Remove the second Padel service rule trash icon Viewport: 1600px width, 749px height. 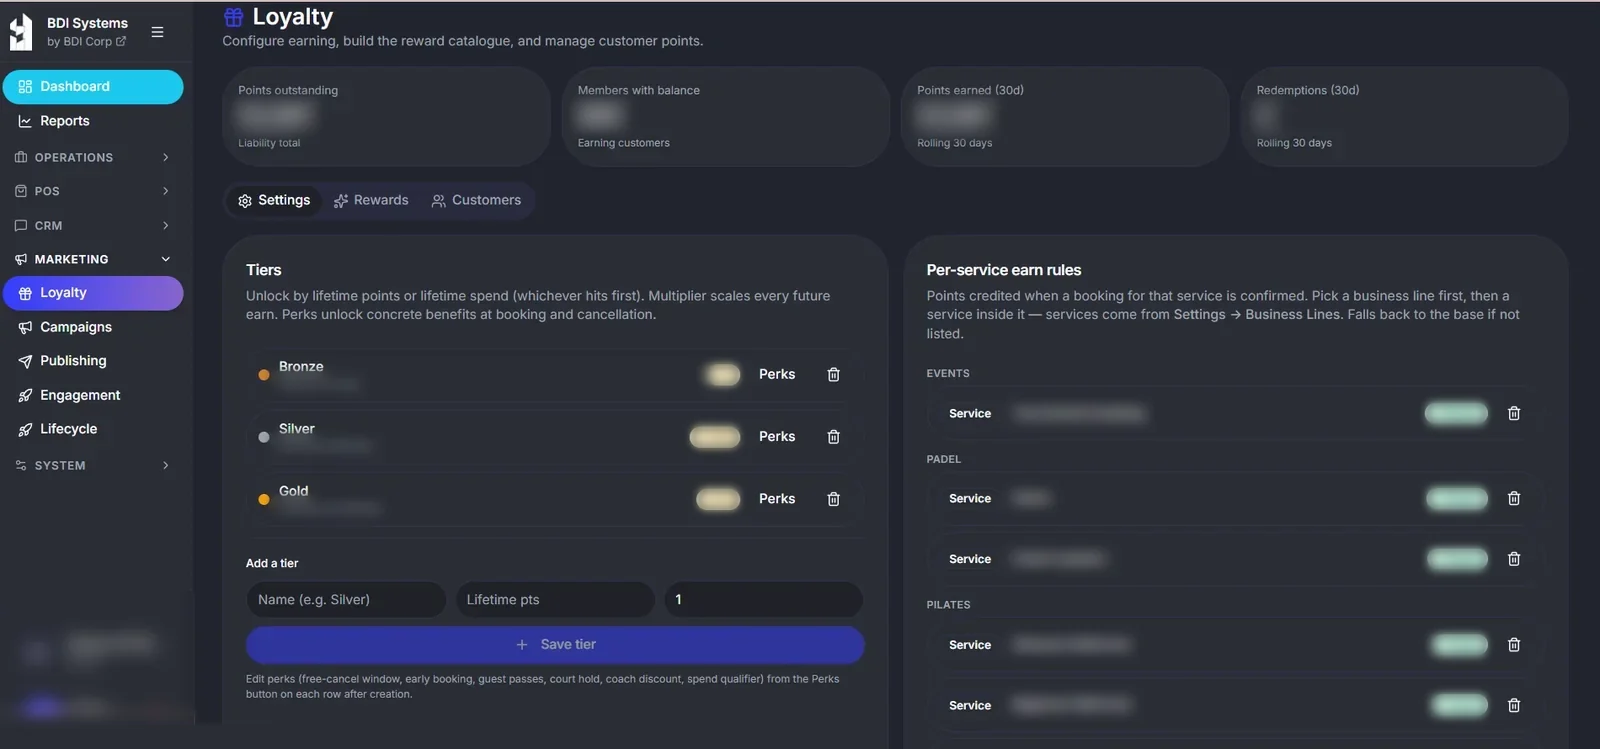1514,559
